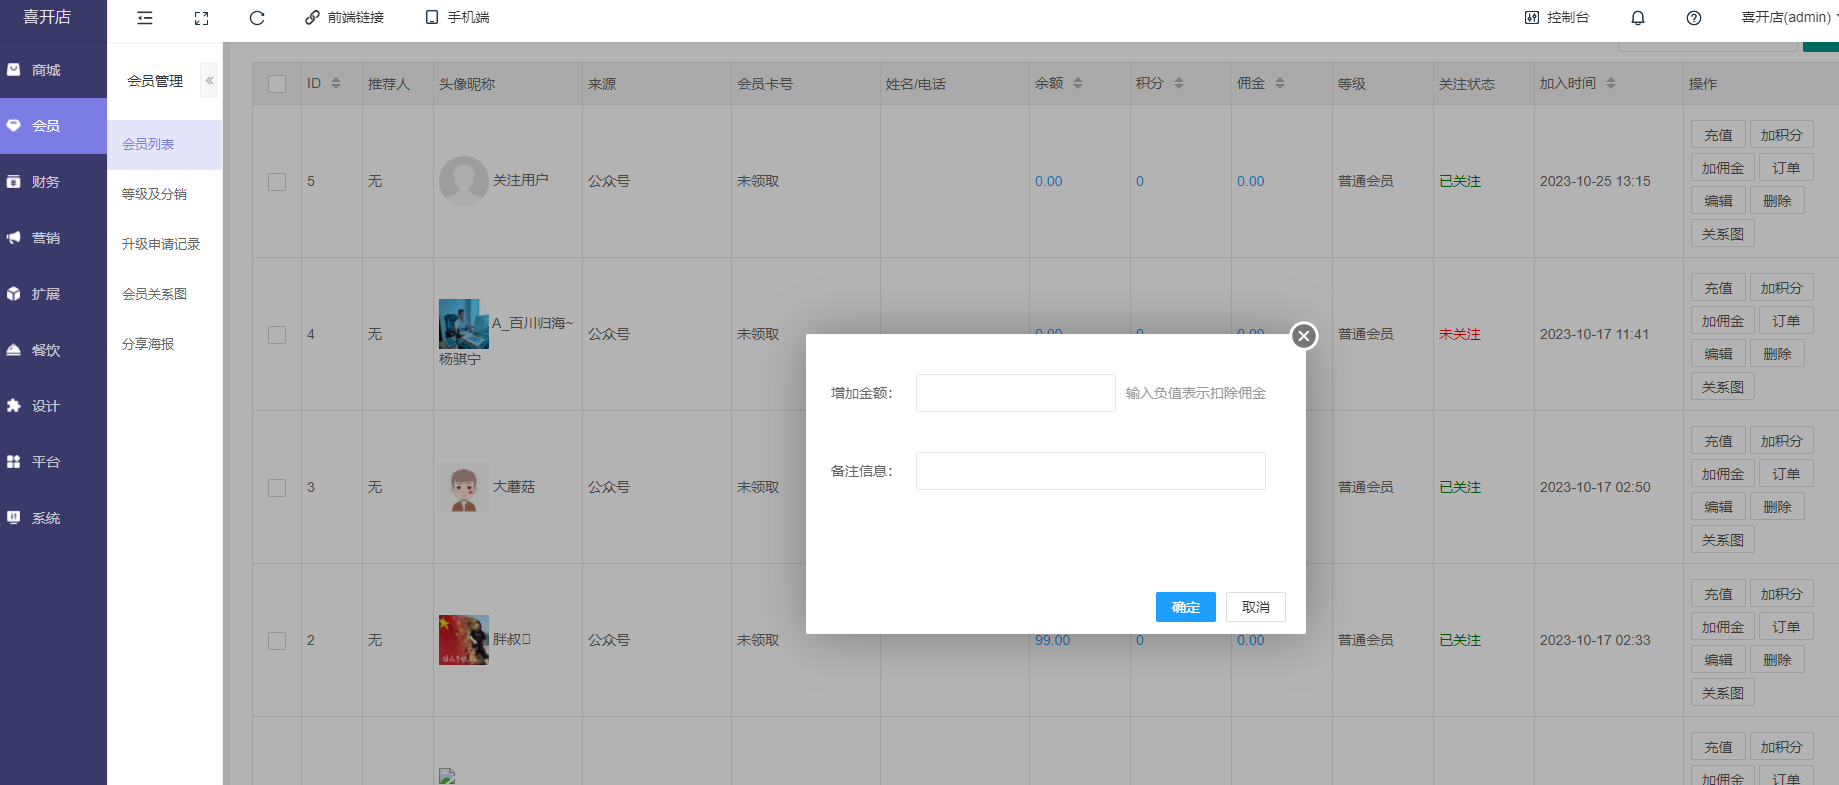1839x785 pixels.
Task: Open 餐饮 in the left sidebar
Action: 53,350
